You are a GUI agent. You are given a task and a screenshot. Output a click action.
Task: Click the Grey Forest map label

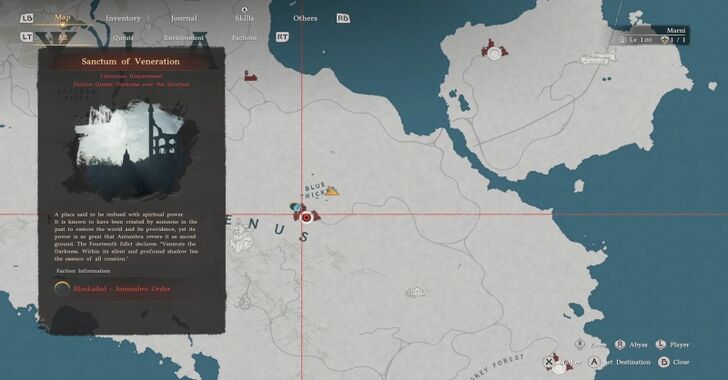[x=498, y=367]
